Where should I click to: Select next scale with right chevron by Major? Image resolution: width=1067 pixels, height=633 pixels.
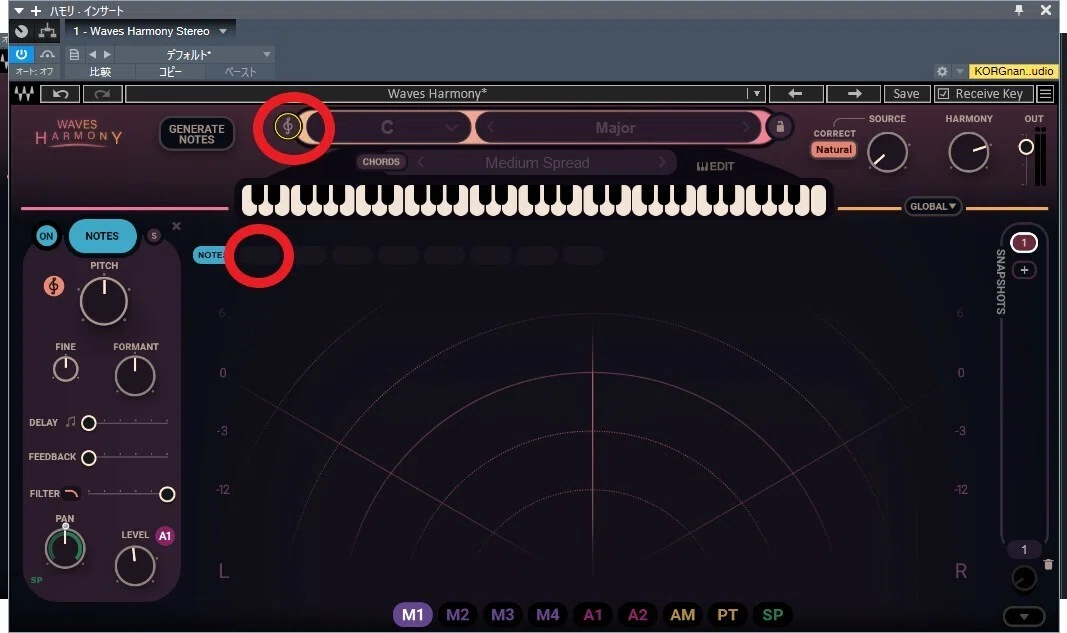[746, 127]
